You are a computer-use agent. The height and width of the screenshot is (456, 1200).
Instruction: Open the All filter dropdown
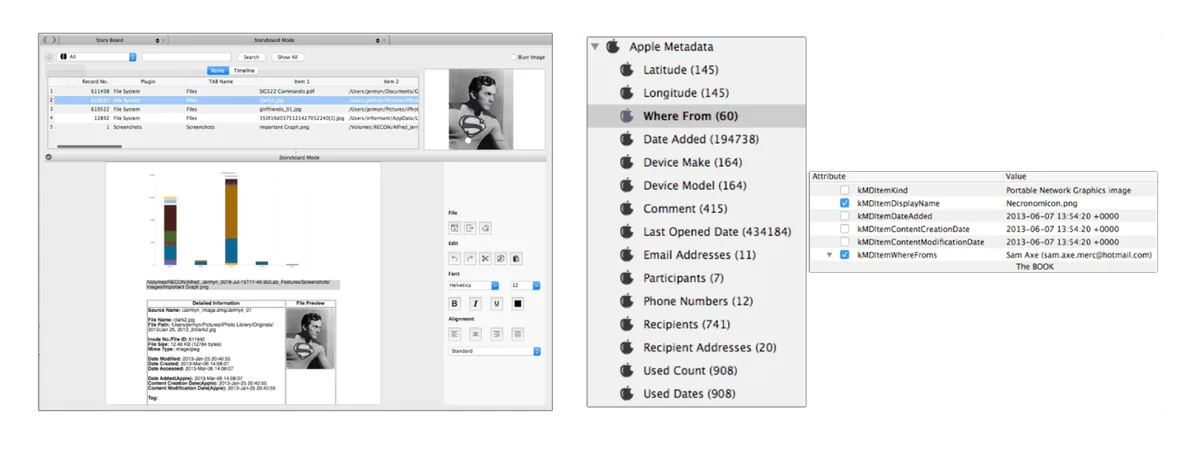(x=97, y=57)
